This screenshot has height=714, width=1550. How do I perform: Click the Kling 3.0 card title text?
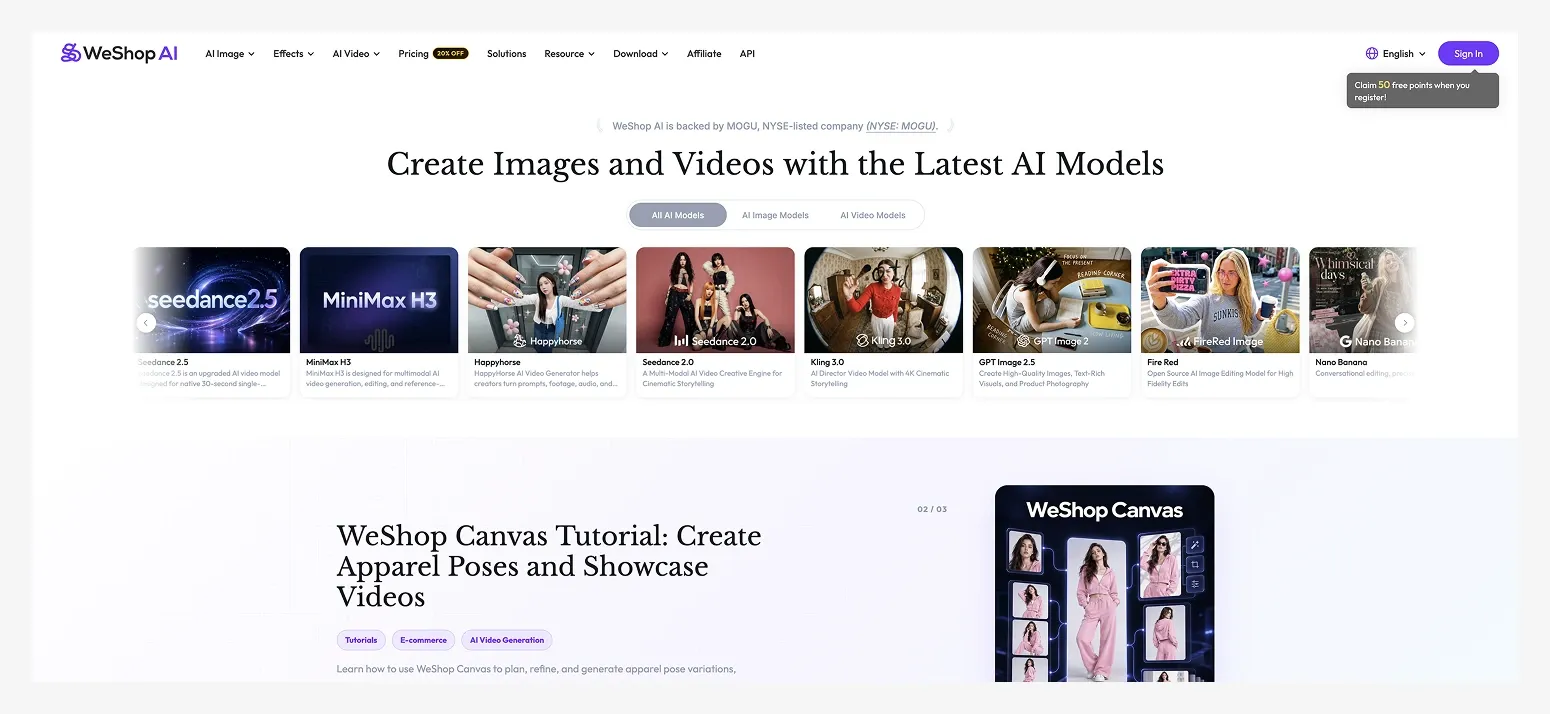(827, 362)
